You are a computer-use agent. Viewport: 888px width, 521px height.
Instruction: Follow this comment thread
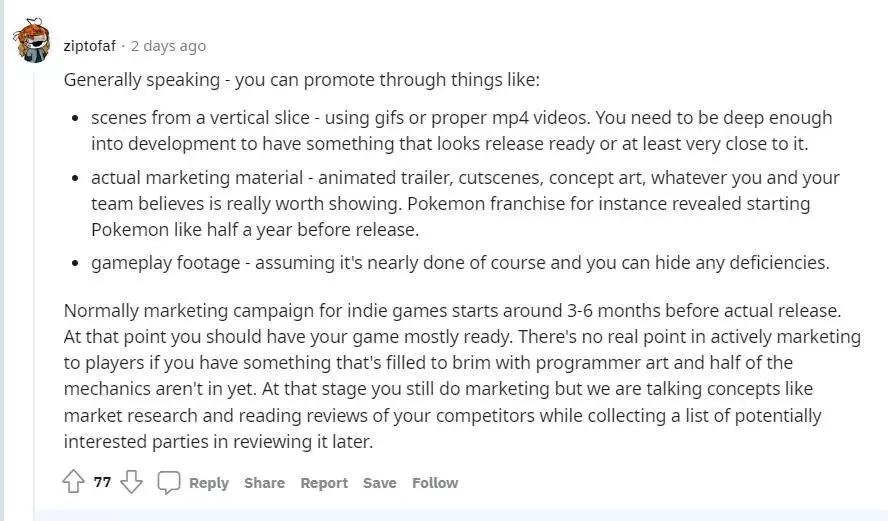click(x=435, y=483)
